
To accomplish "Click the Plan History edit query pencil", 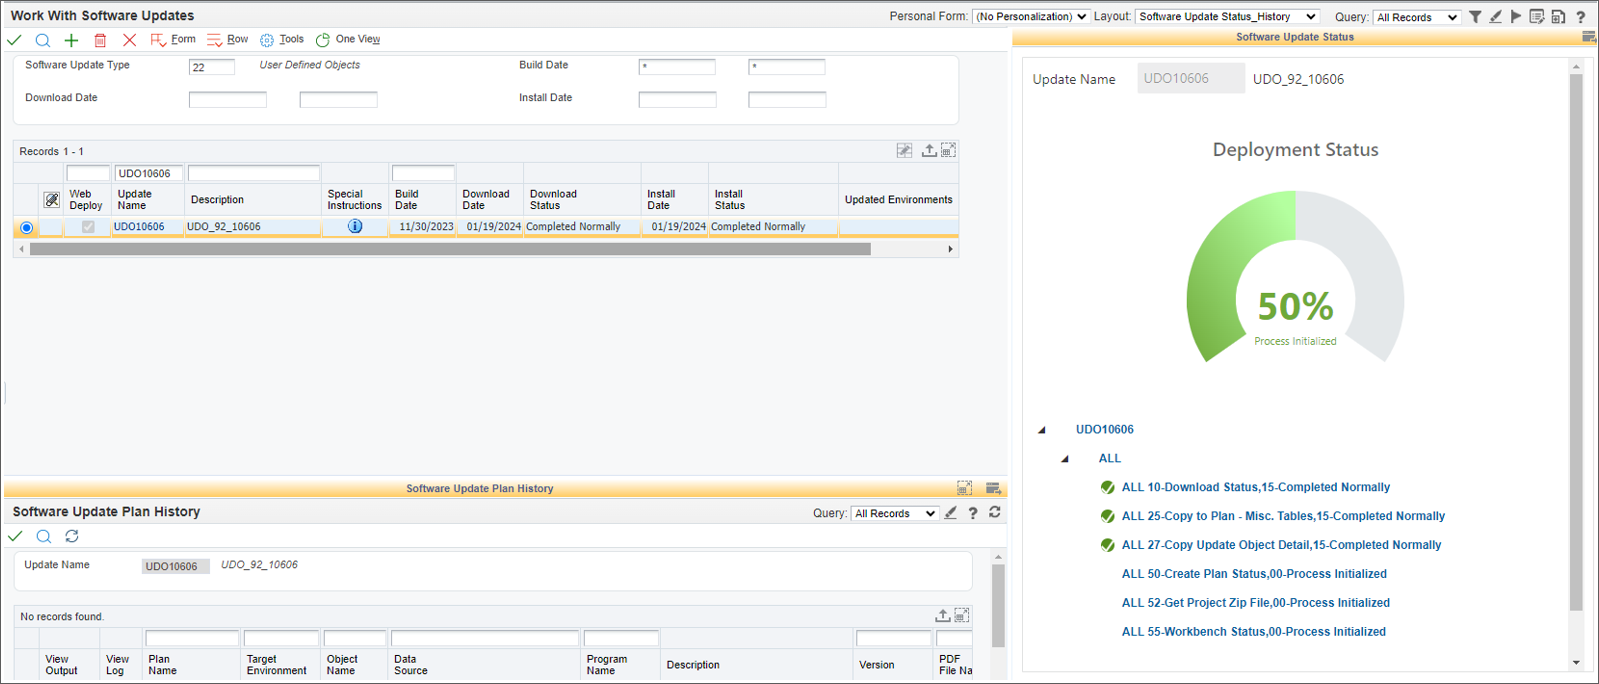I will (x=951, y=513).
